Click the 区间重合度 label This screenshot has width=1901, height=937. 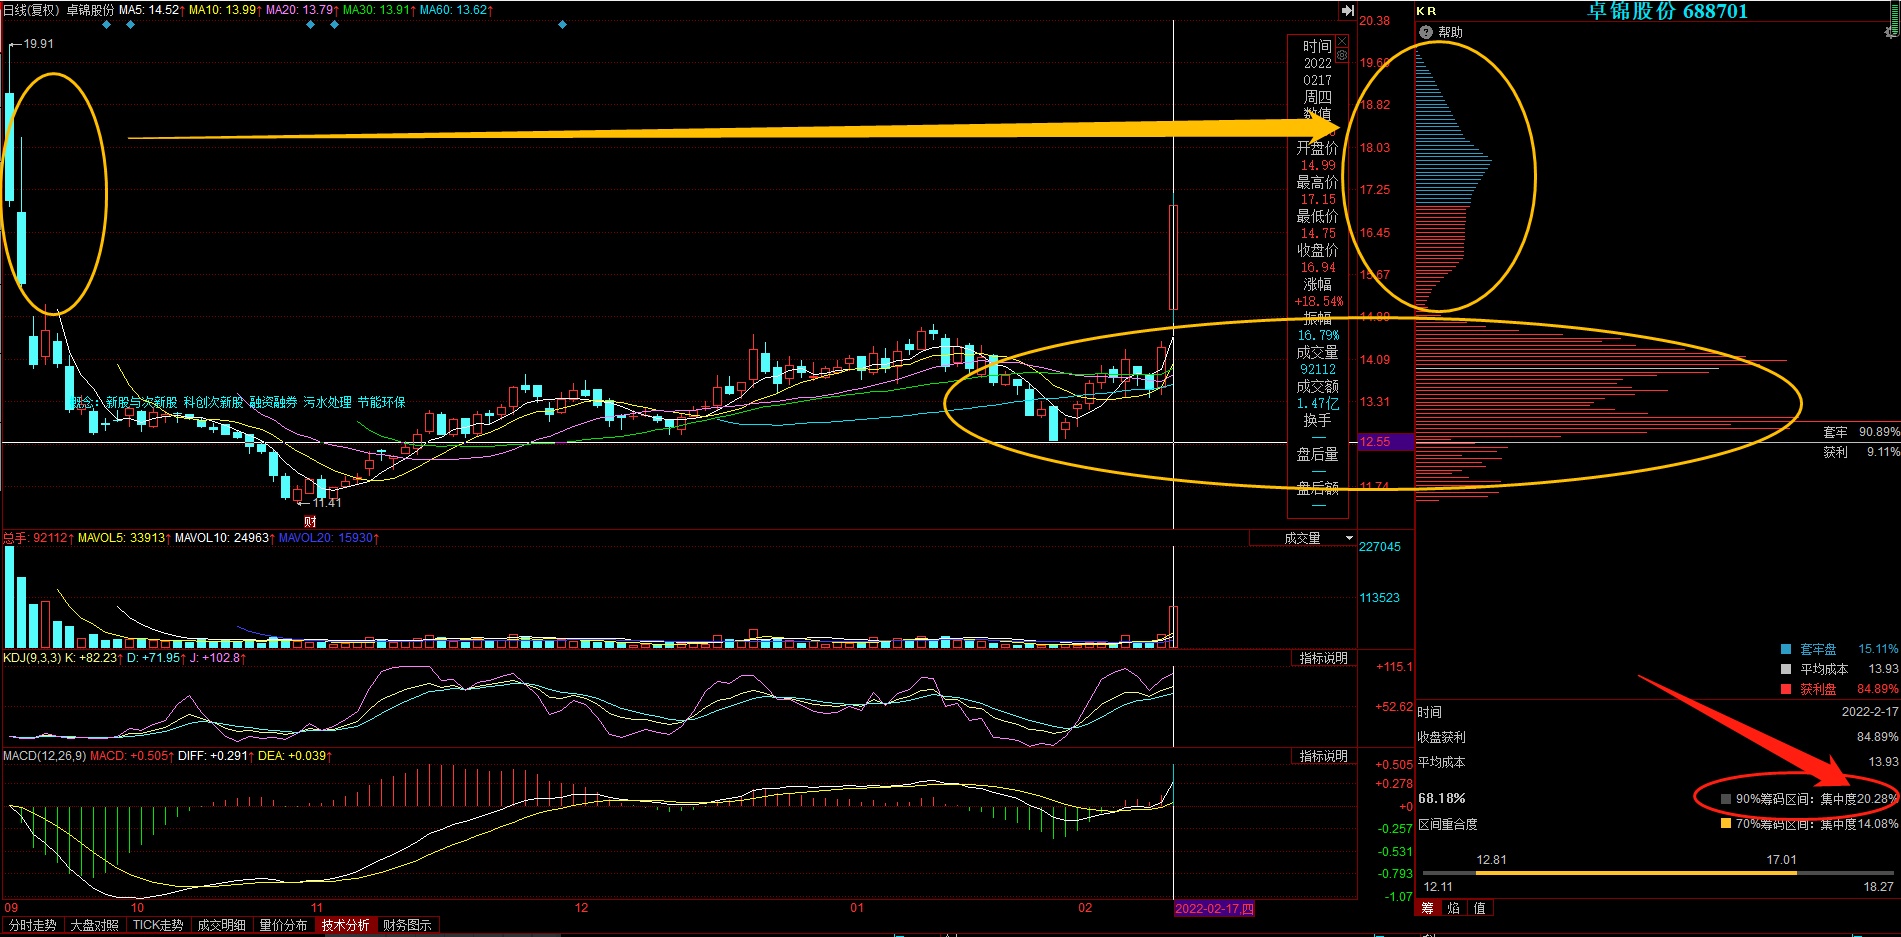point(1448,824)
